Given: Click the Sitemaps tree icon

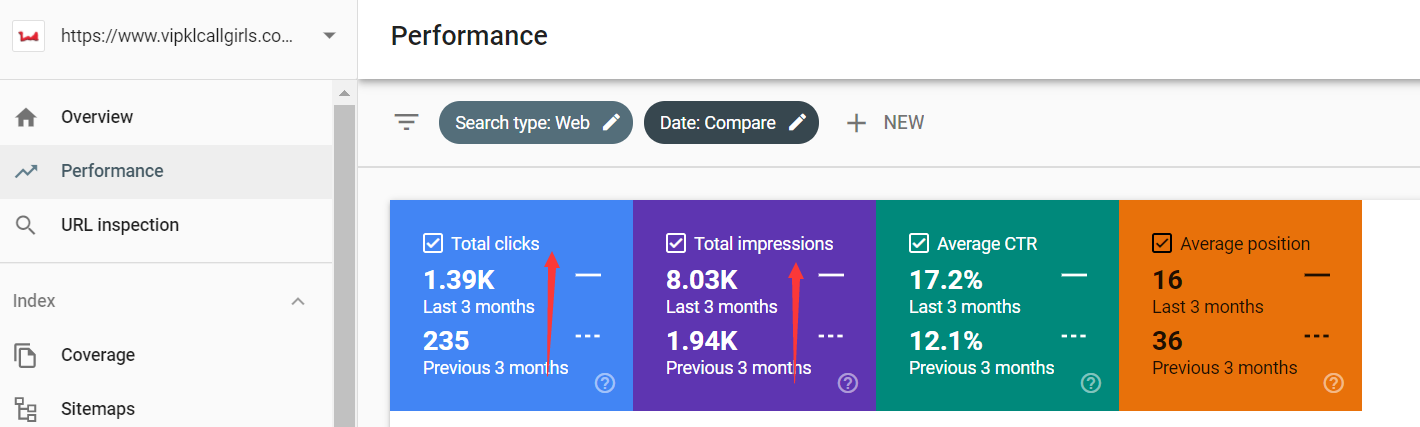Looking at the screenshot, I should [27, 409].
